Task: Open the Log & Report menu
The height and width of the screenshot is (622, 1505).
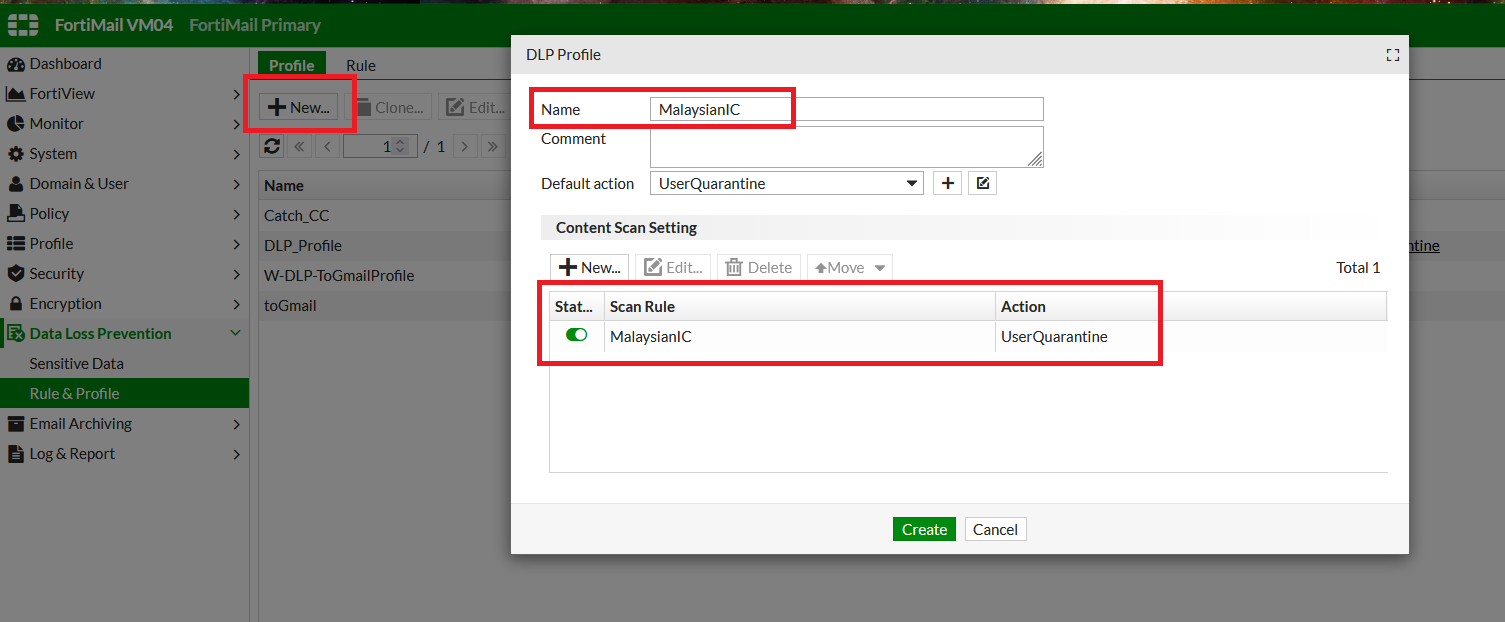Action: tap(124, 454)
